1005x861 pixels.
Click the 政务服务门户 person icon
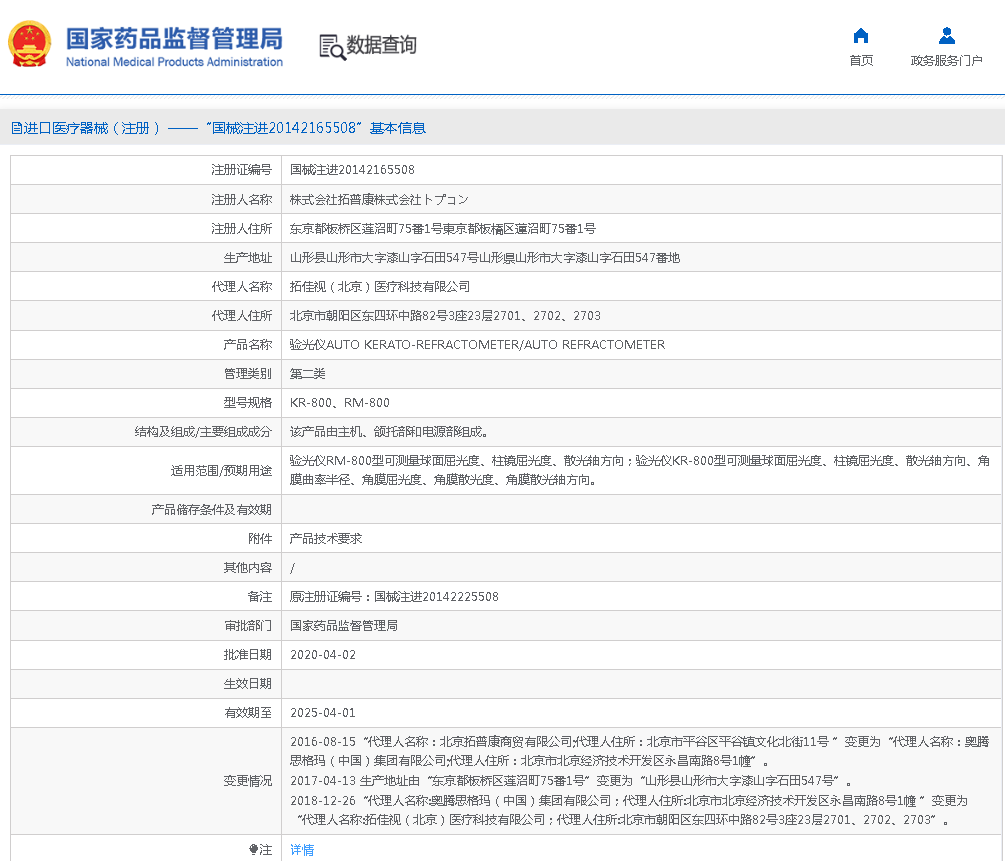coord(946,36)
